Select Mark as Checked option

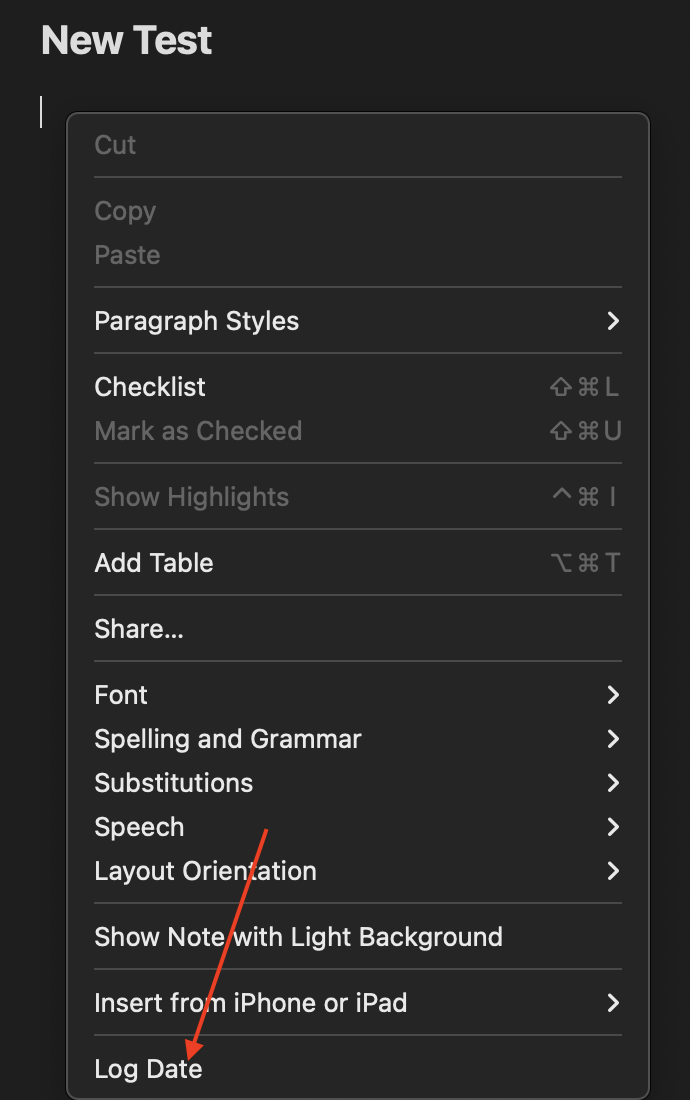coord(198,431)
